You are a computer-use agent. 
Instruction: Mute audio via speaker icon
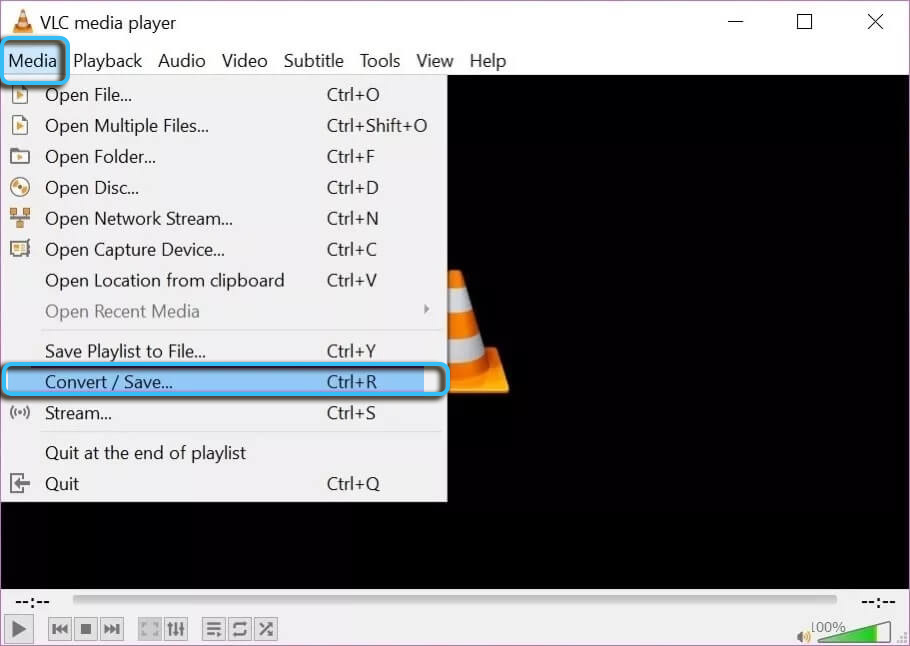[x=804, y=637]
